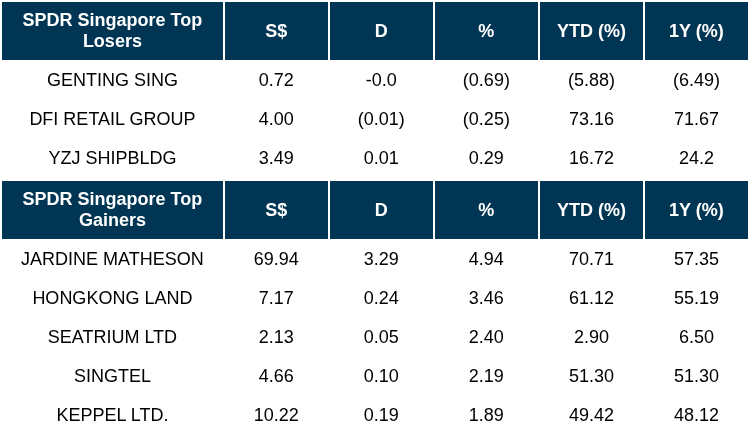The image size is (750, 436).
Task: Select Keppel's price cell 10.22
Action: click(x=276, y=415)
